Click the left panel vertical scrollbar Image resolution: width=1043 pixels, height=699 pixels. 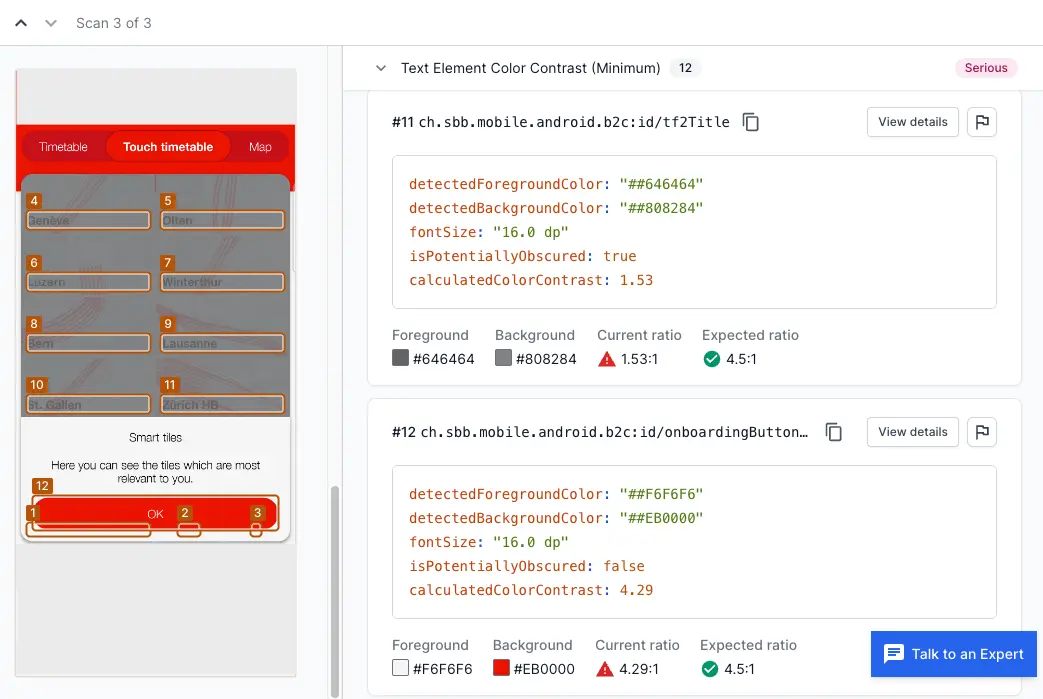(x=335, y=590)
